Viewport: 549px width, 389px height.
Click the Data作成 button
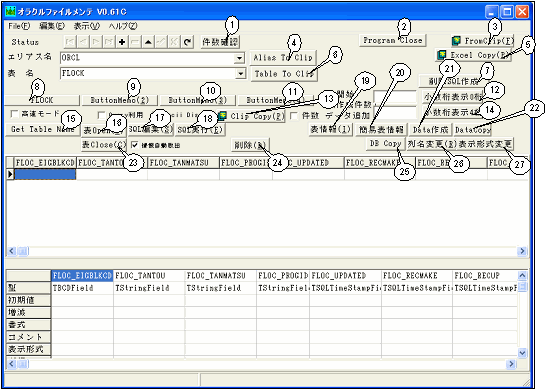431,130
